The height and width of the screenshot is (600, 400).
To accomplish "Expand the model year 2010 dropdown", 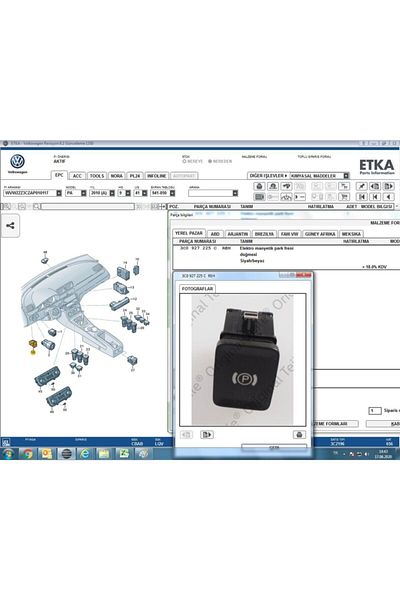I will [112, 193].
